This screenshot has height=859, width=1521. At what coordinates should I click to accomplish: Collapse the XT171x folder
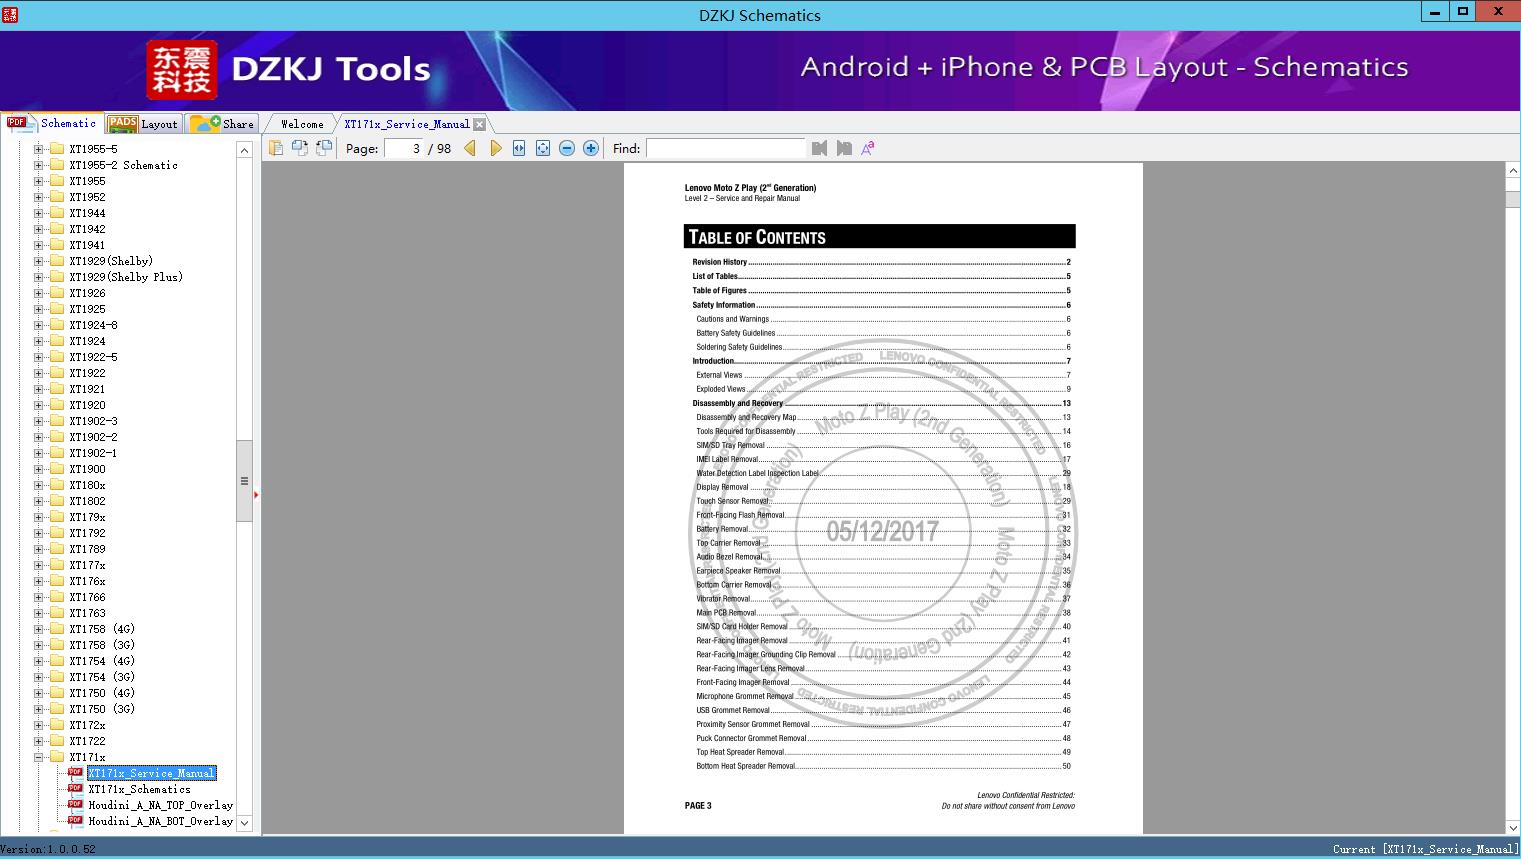pyautogui.click(x=39, y=757)
